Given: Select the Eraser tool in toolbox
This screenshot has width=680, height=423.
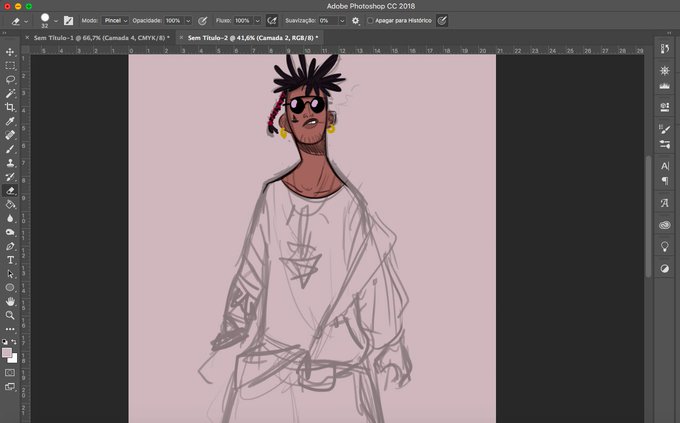Looking at the screenshot, I should click(10, 190).
